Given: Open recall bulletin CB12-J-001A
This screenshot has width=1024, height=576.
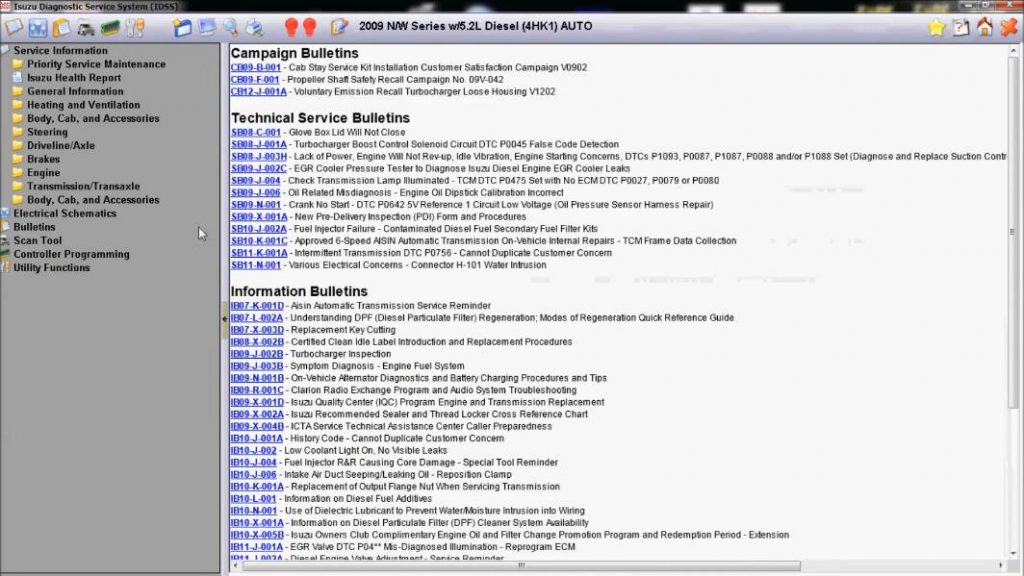Looking at the screenshot, I should tap(259, 92).
